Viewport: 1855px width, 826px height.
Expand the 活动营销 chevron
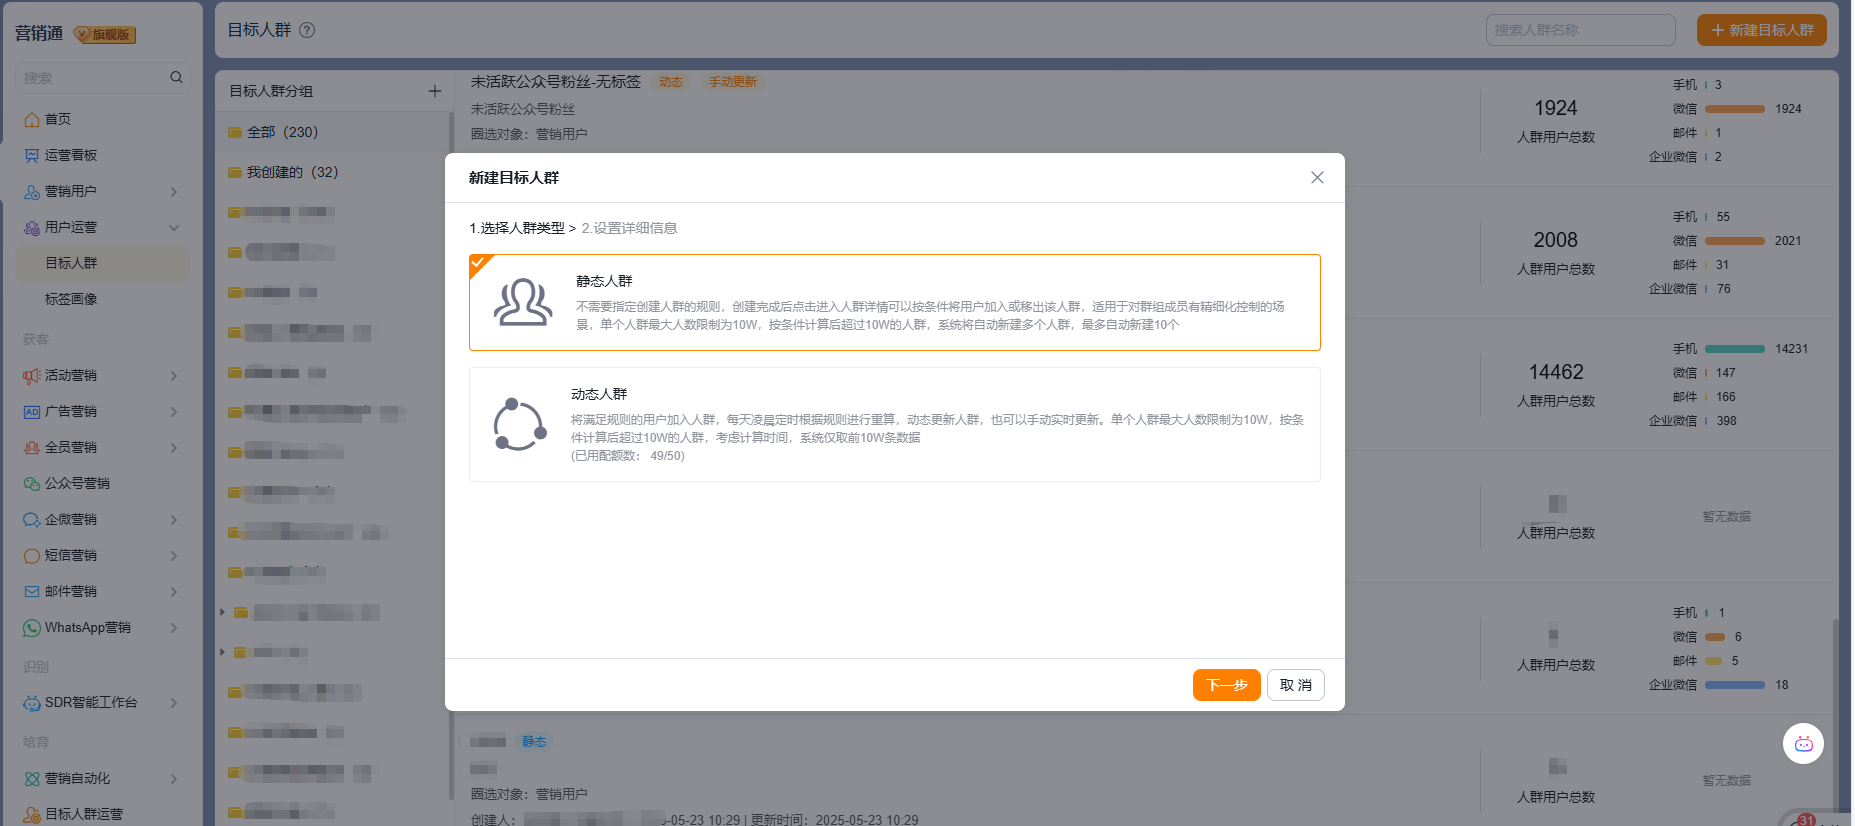coord(174,376)
